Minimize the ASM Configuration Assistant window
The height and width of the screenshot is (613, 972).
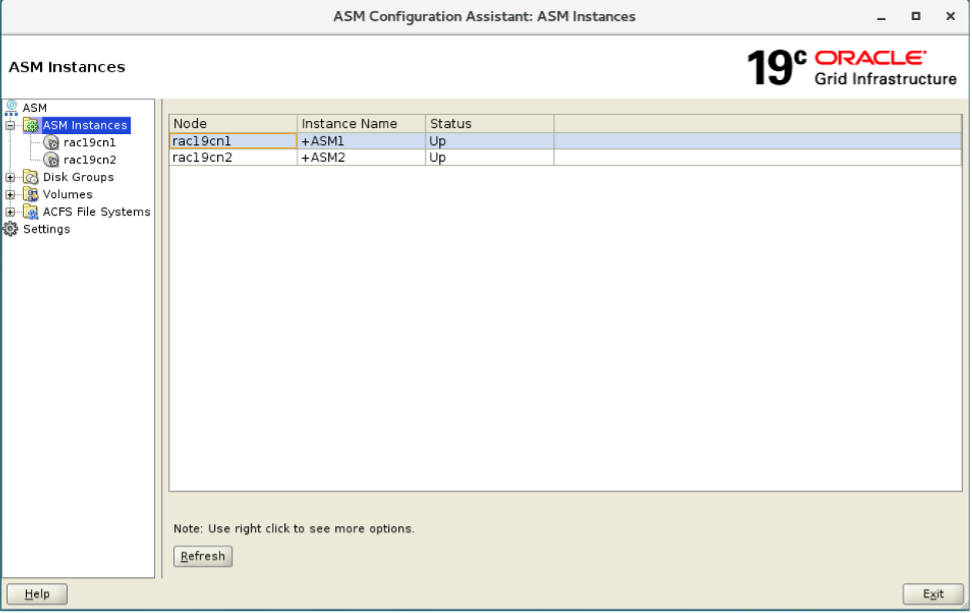[881, 17]
